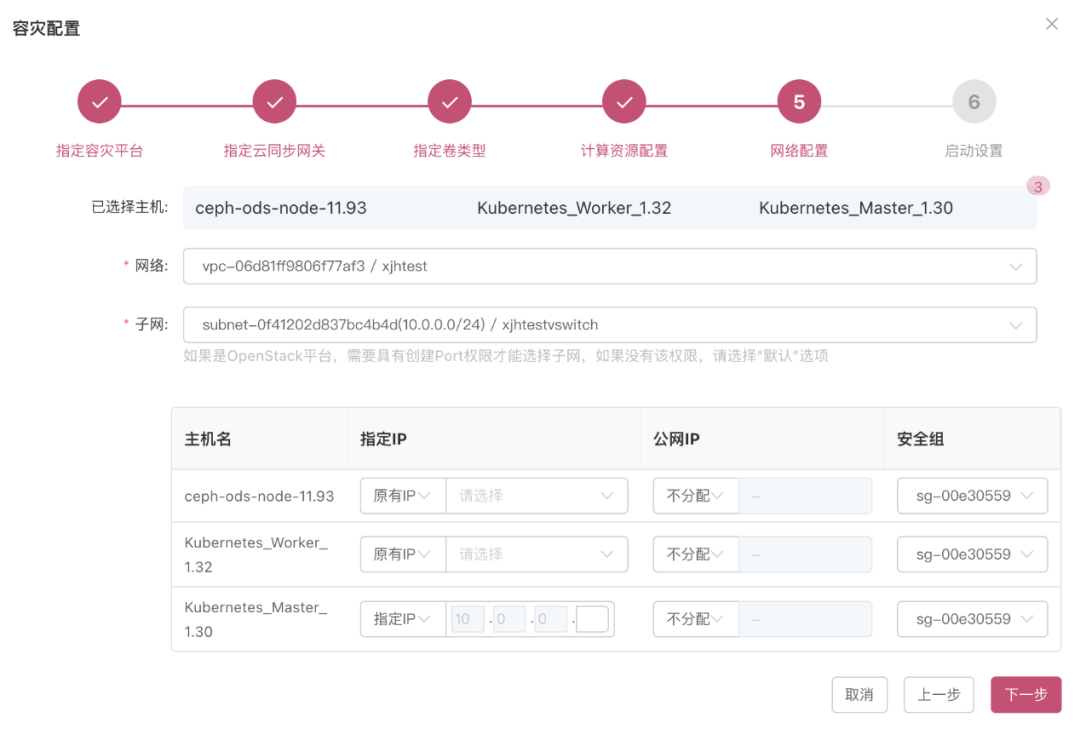The height and width of the screenshot is (729, 1080).
Task: Open security group dropdown for ceph-ods-node-11.93
Action: point(972,495)
